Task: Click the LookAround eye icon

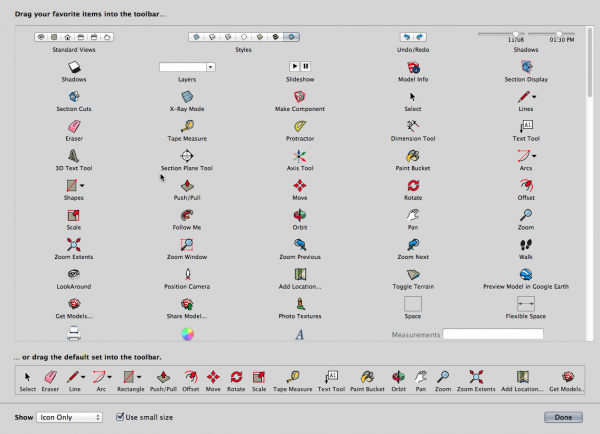Action: point(73,274)
